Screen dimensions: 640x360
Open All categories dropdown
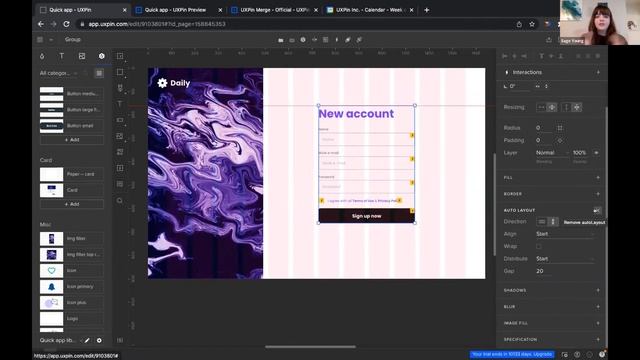tap(58, 73)
